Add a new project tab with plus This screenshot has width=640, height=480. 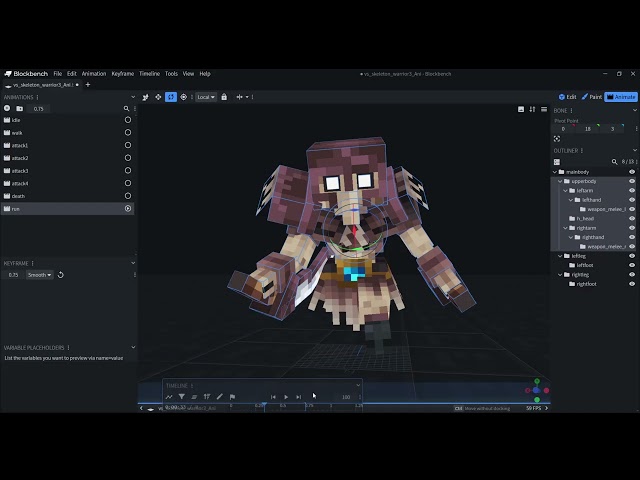coord(88,85)
